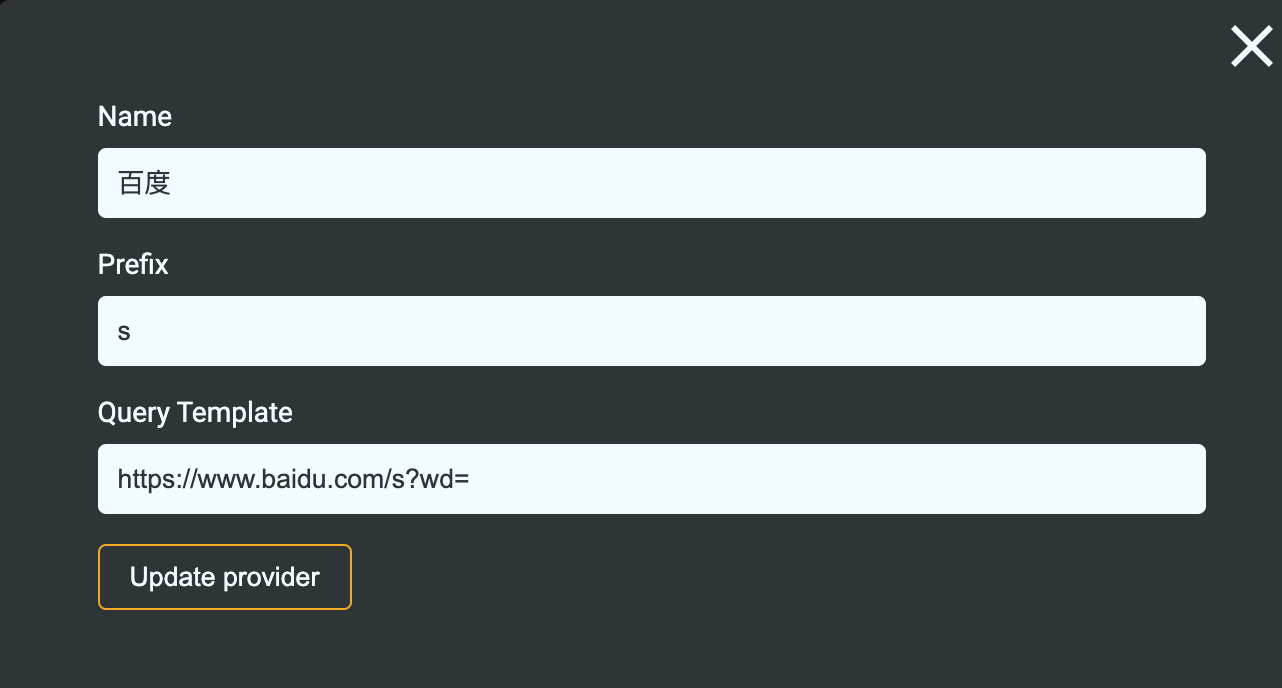
Task: Click the box below Query Template label
Action: 651,479
